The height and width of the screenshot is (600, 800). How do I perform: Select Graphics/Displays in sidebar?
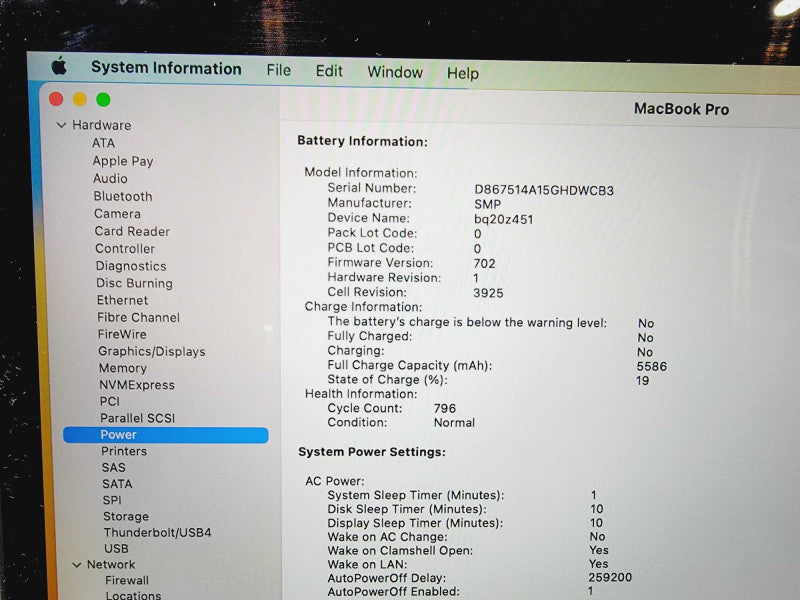coord(152,352)
